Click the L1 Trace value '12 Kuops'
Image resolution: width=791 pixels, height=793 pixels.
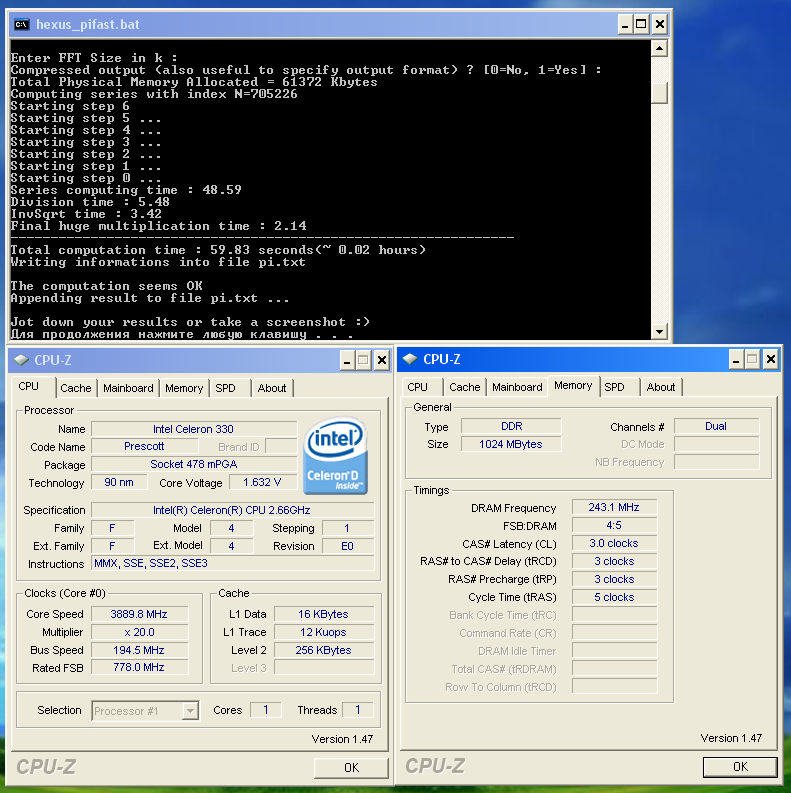click(x=324, y=632)
